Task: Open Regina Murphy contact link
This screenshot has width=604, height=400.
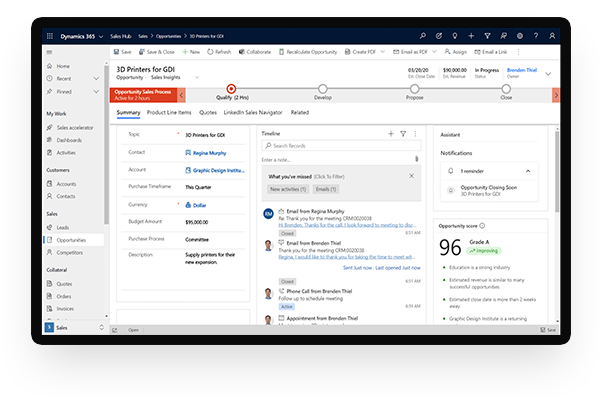Action: [209, 153]
